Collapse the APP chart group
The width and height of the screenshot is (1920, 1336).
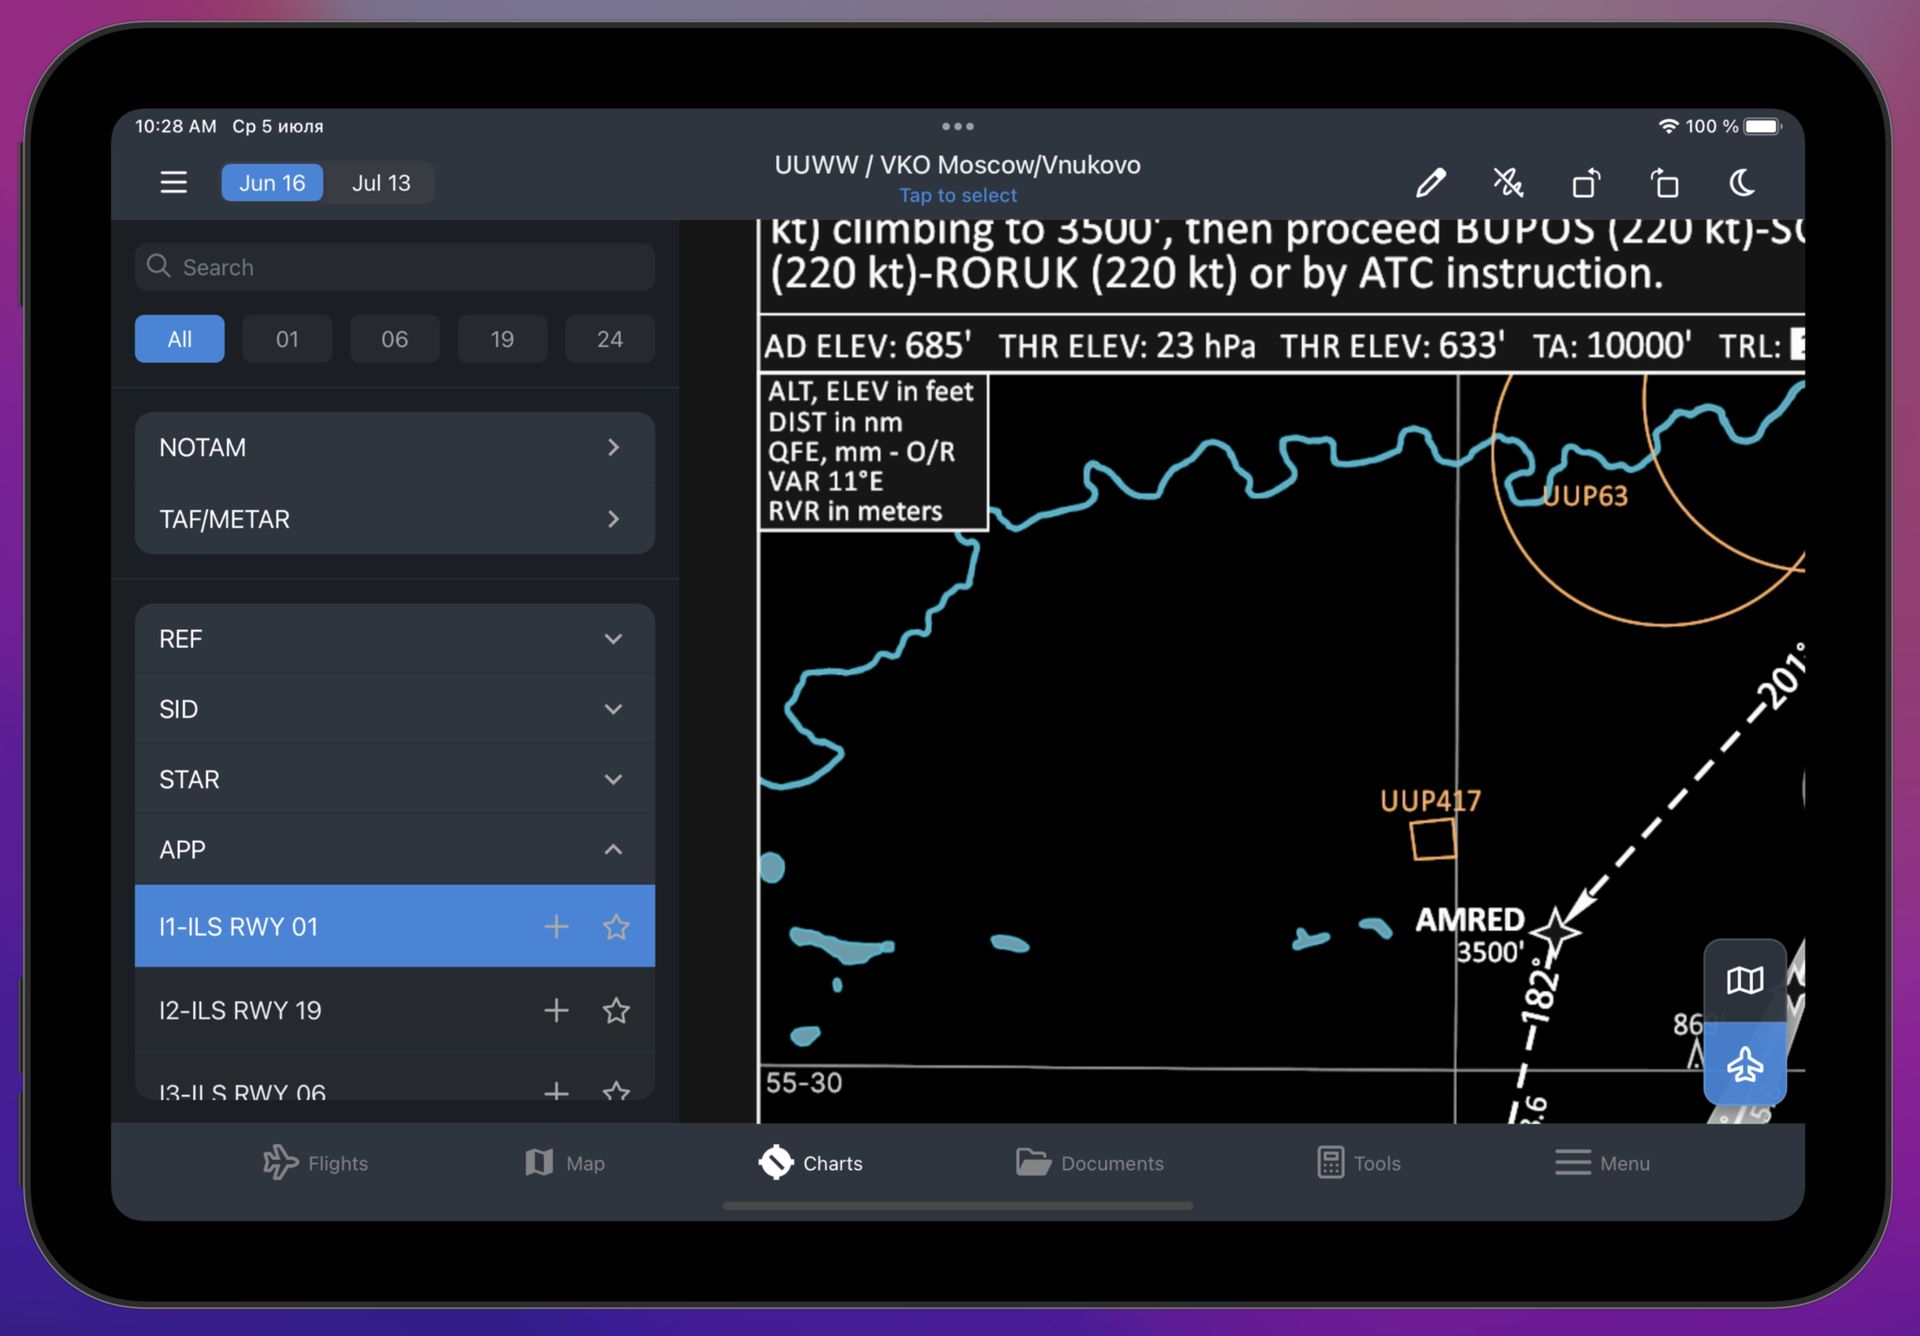tap(395, 850)
